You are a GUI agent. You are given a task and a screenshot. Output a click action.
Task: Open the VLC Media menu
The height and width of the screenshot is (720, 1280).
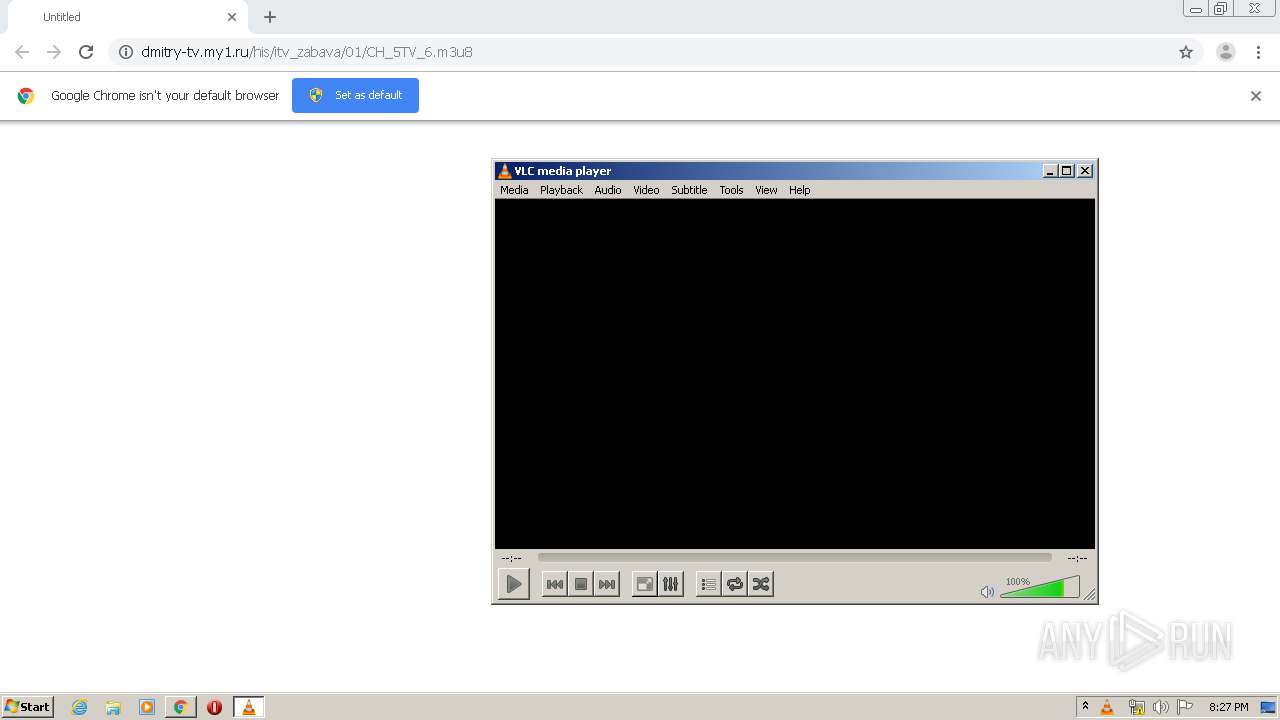pyautogui.click(x=514, y=190)
